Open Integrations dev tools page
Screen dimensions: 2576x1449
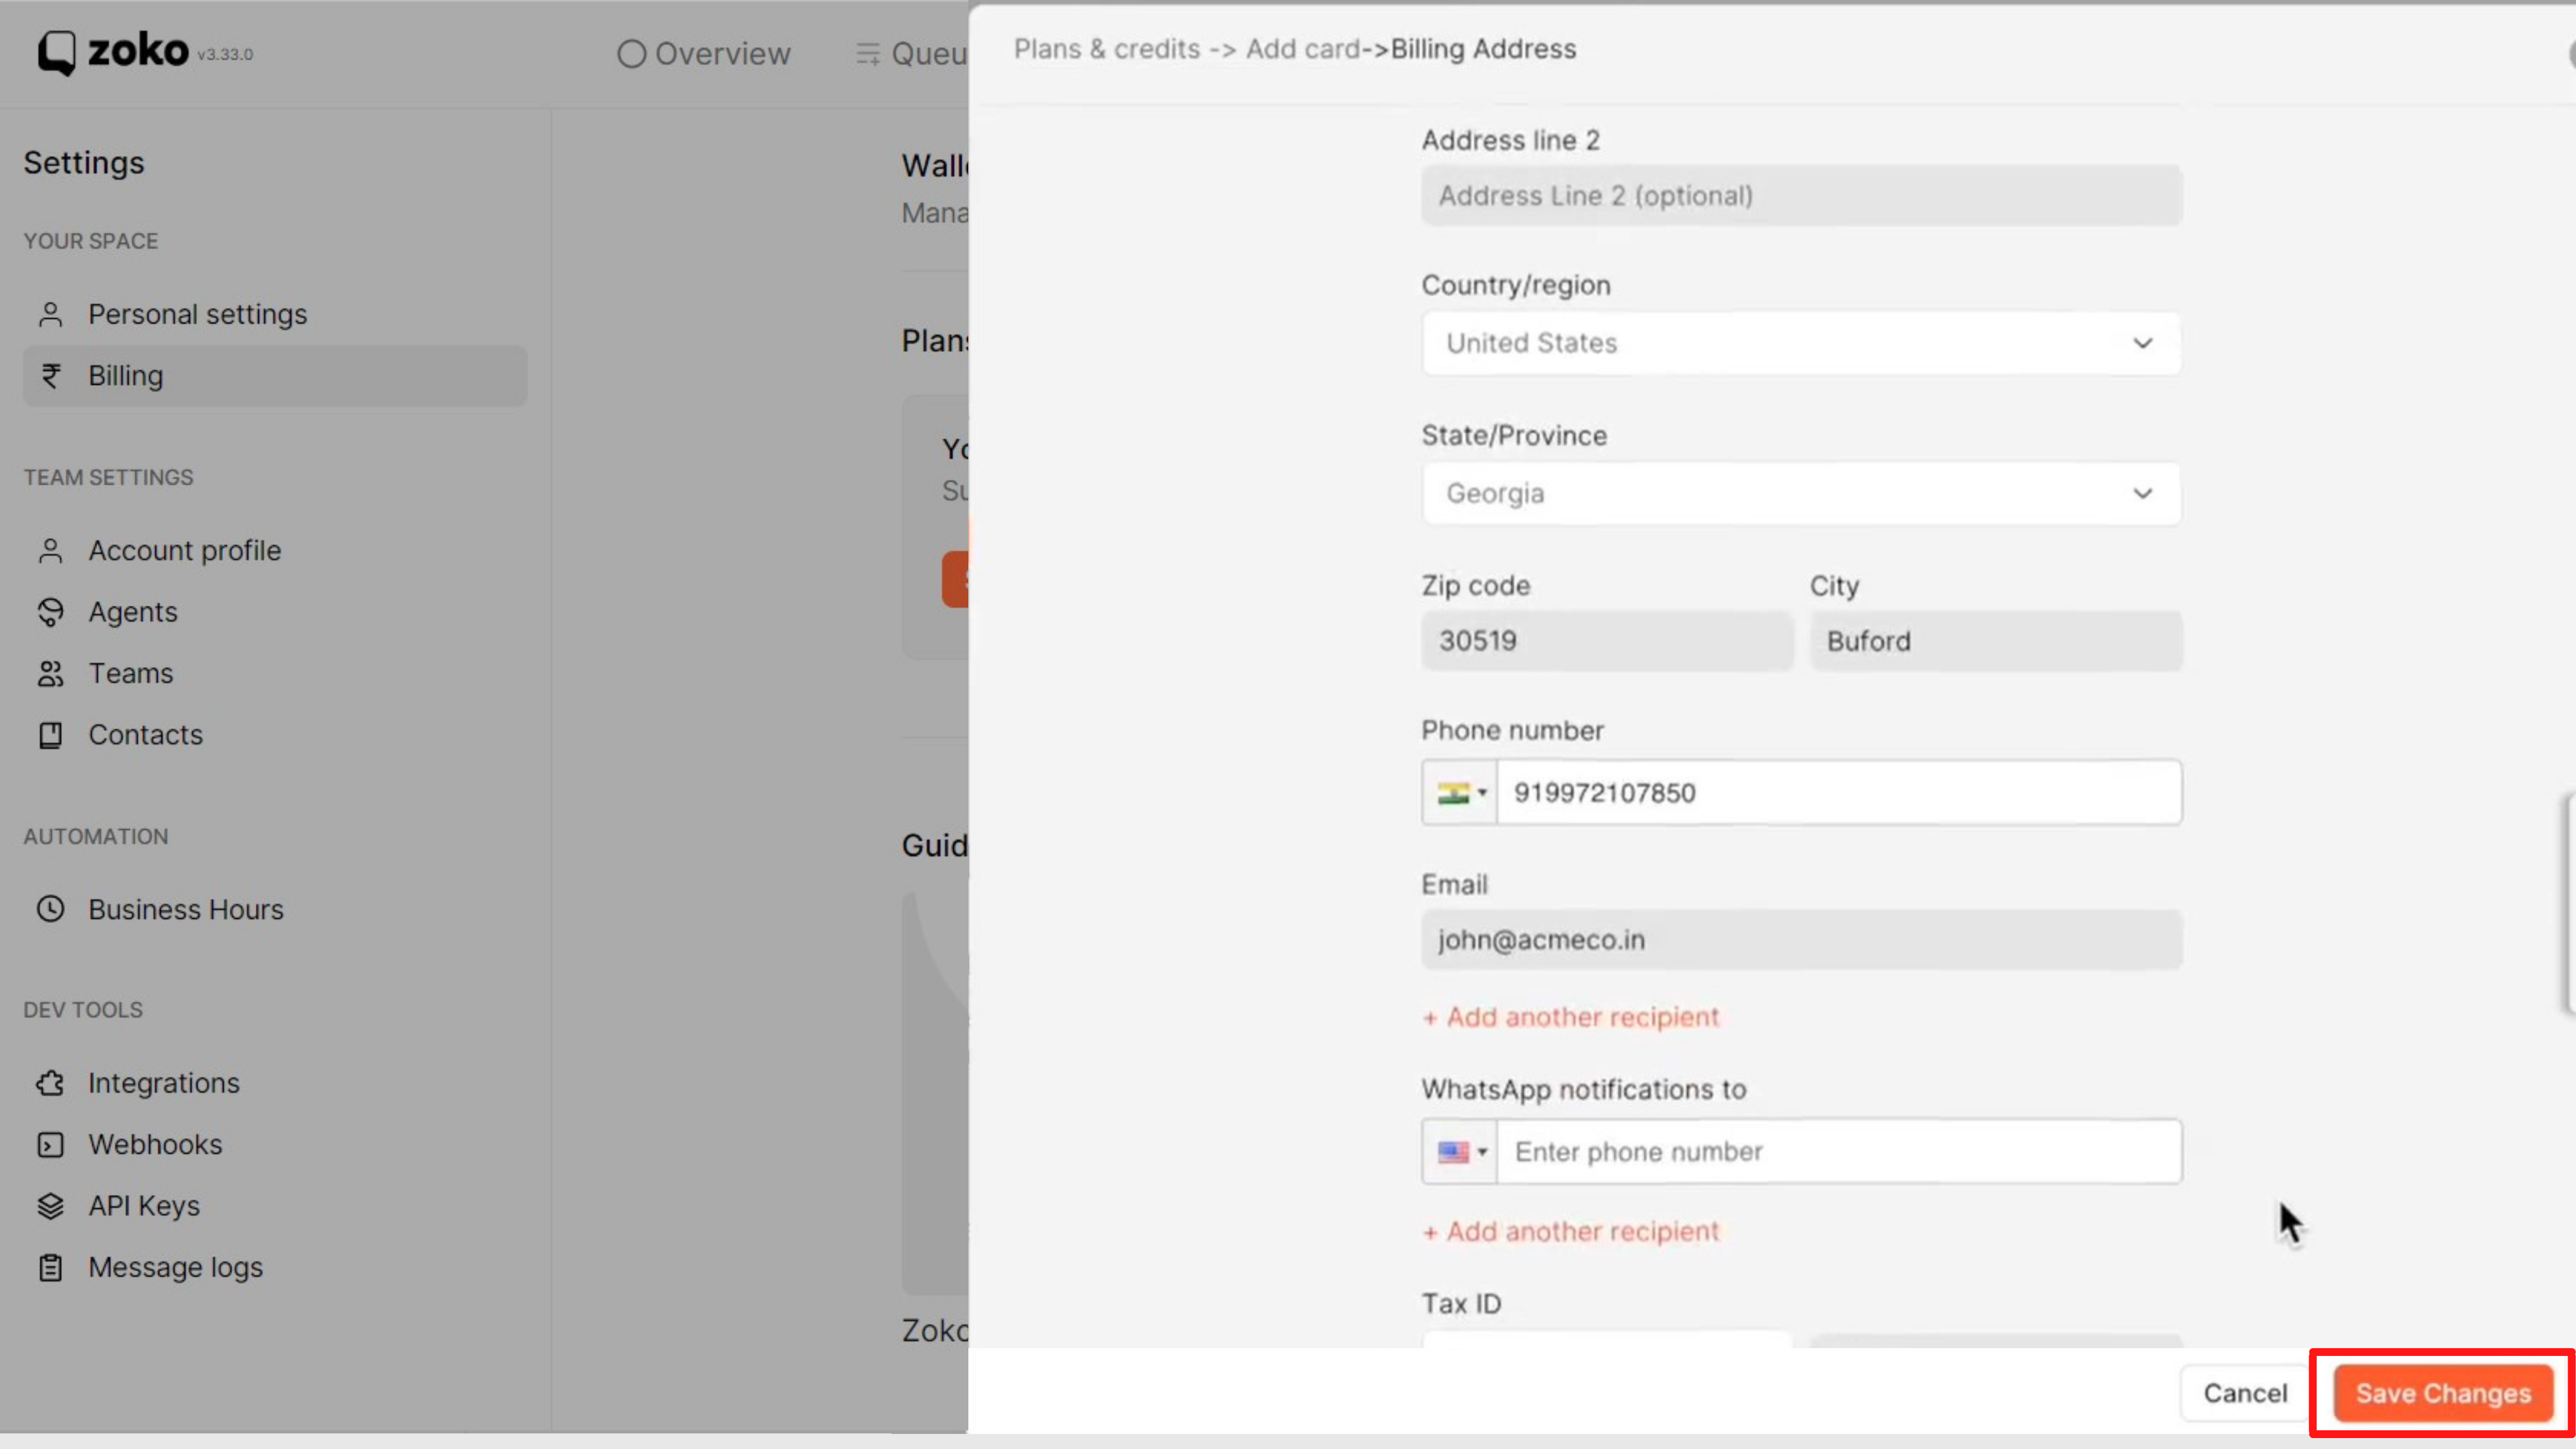[275, 1083]
